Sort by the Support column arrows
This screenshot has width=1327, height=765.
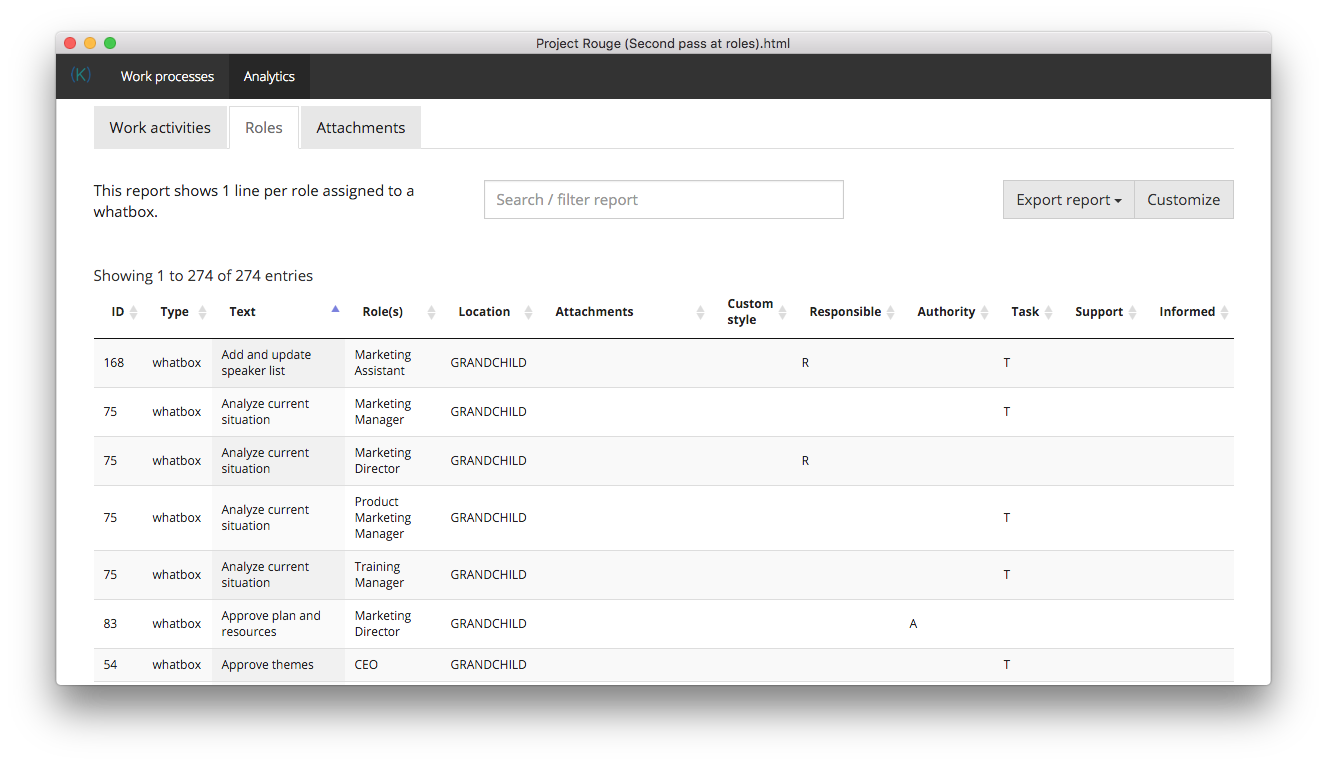(1132, 312)
